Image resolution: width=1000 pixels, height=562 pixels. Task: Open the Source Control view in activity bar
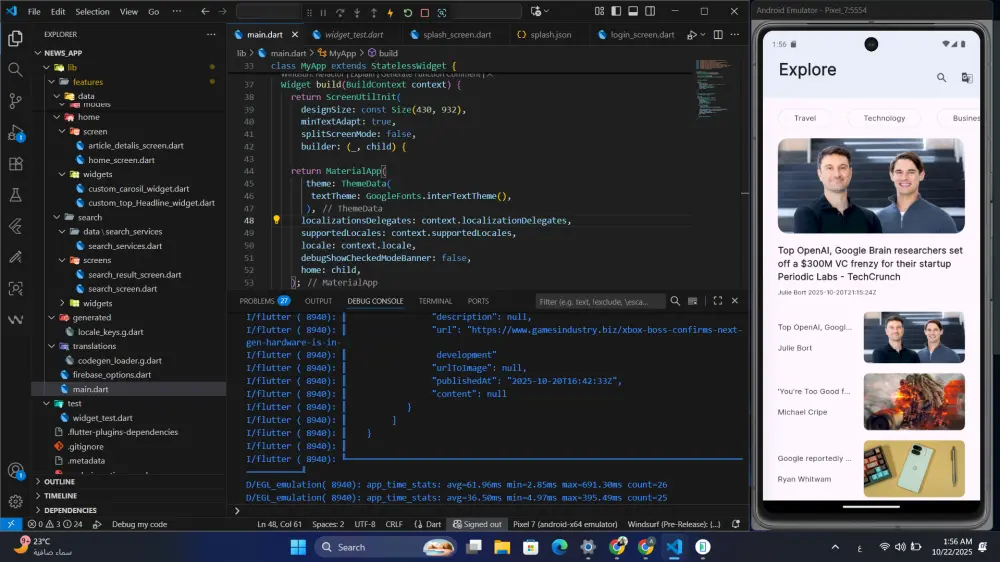(x=15, y=101)
